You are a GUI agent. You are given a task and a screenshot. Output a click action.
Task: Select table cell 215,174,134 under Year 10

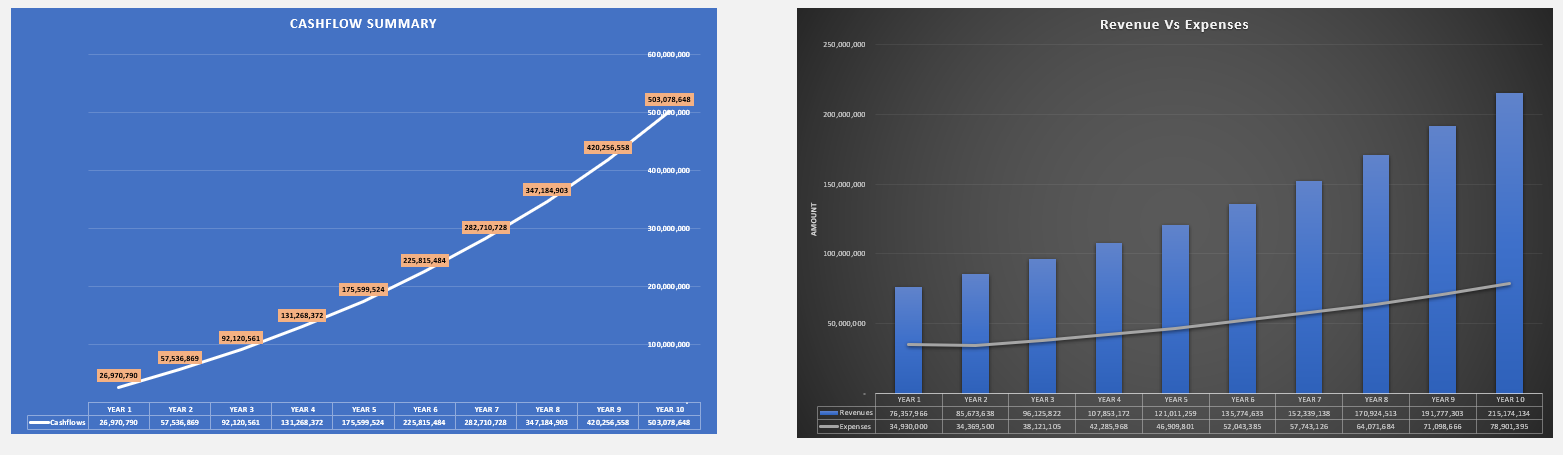pos(1509,412)
